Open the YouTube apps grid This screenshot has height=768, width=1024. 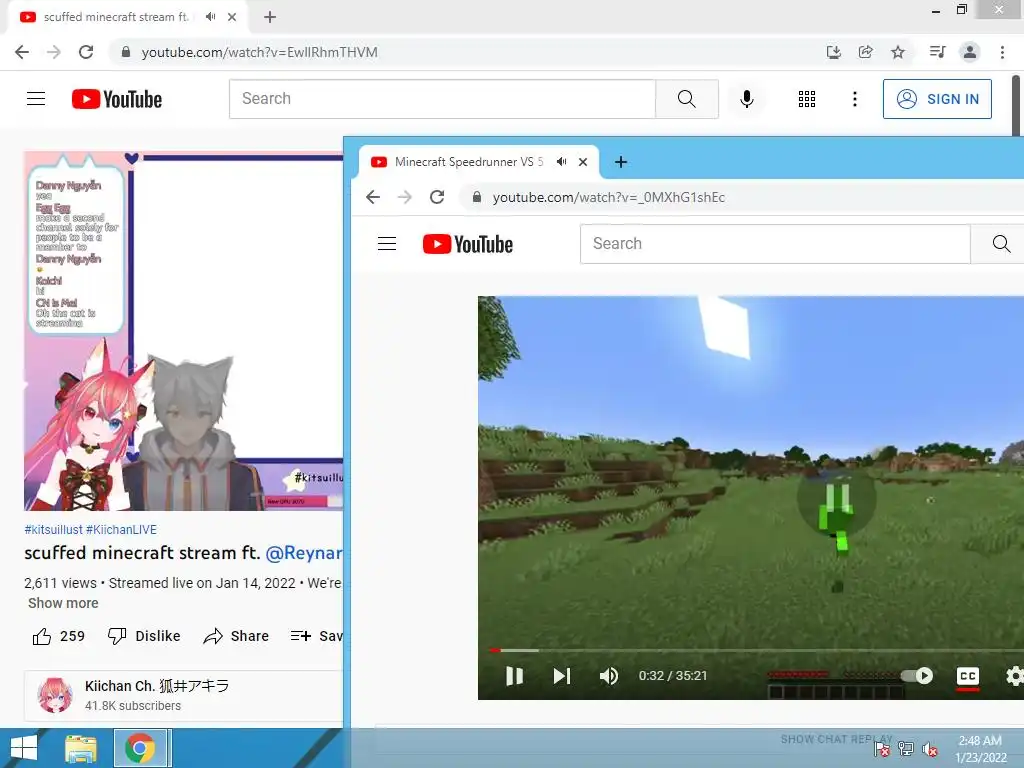click(807, 99)
